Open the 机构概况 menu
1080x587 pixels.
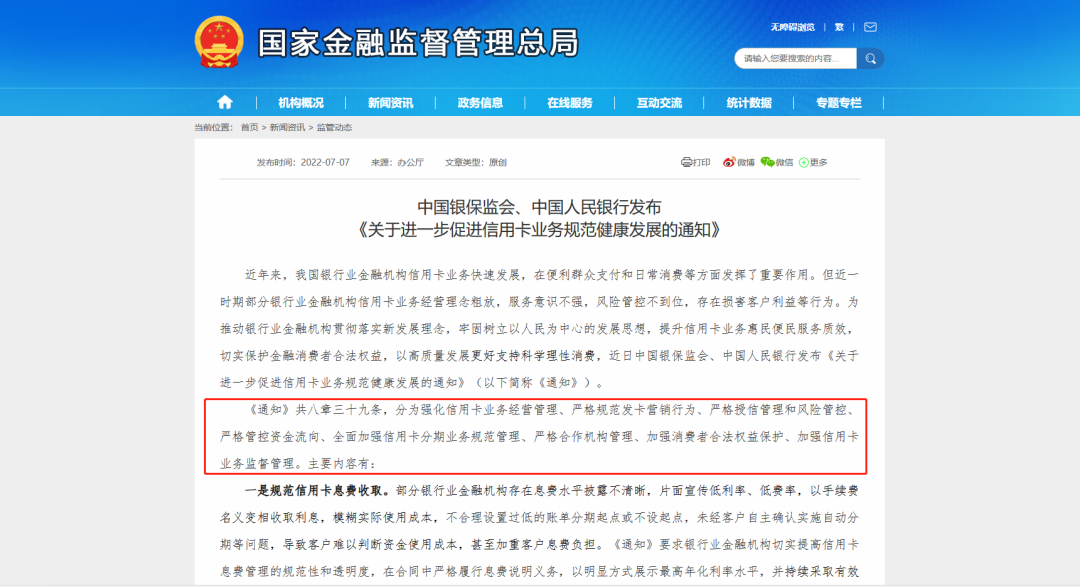point(301,103)
